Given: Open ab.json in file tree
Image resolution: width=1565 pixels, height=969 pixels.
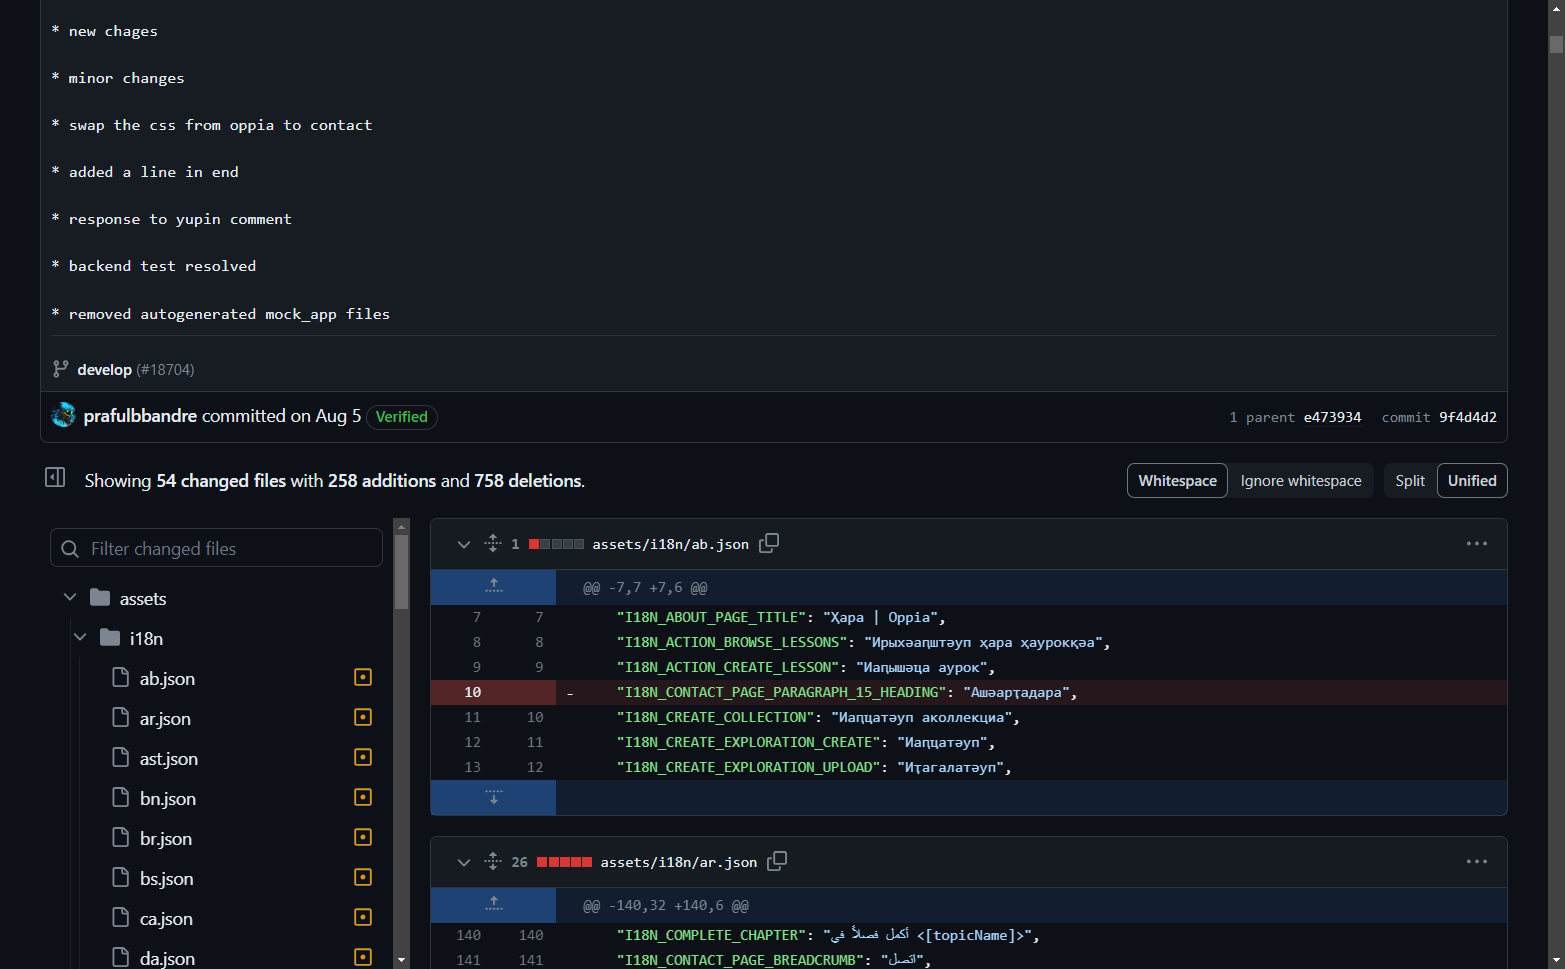Looking at the screenshot, I should (x=167, y=679).
